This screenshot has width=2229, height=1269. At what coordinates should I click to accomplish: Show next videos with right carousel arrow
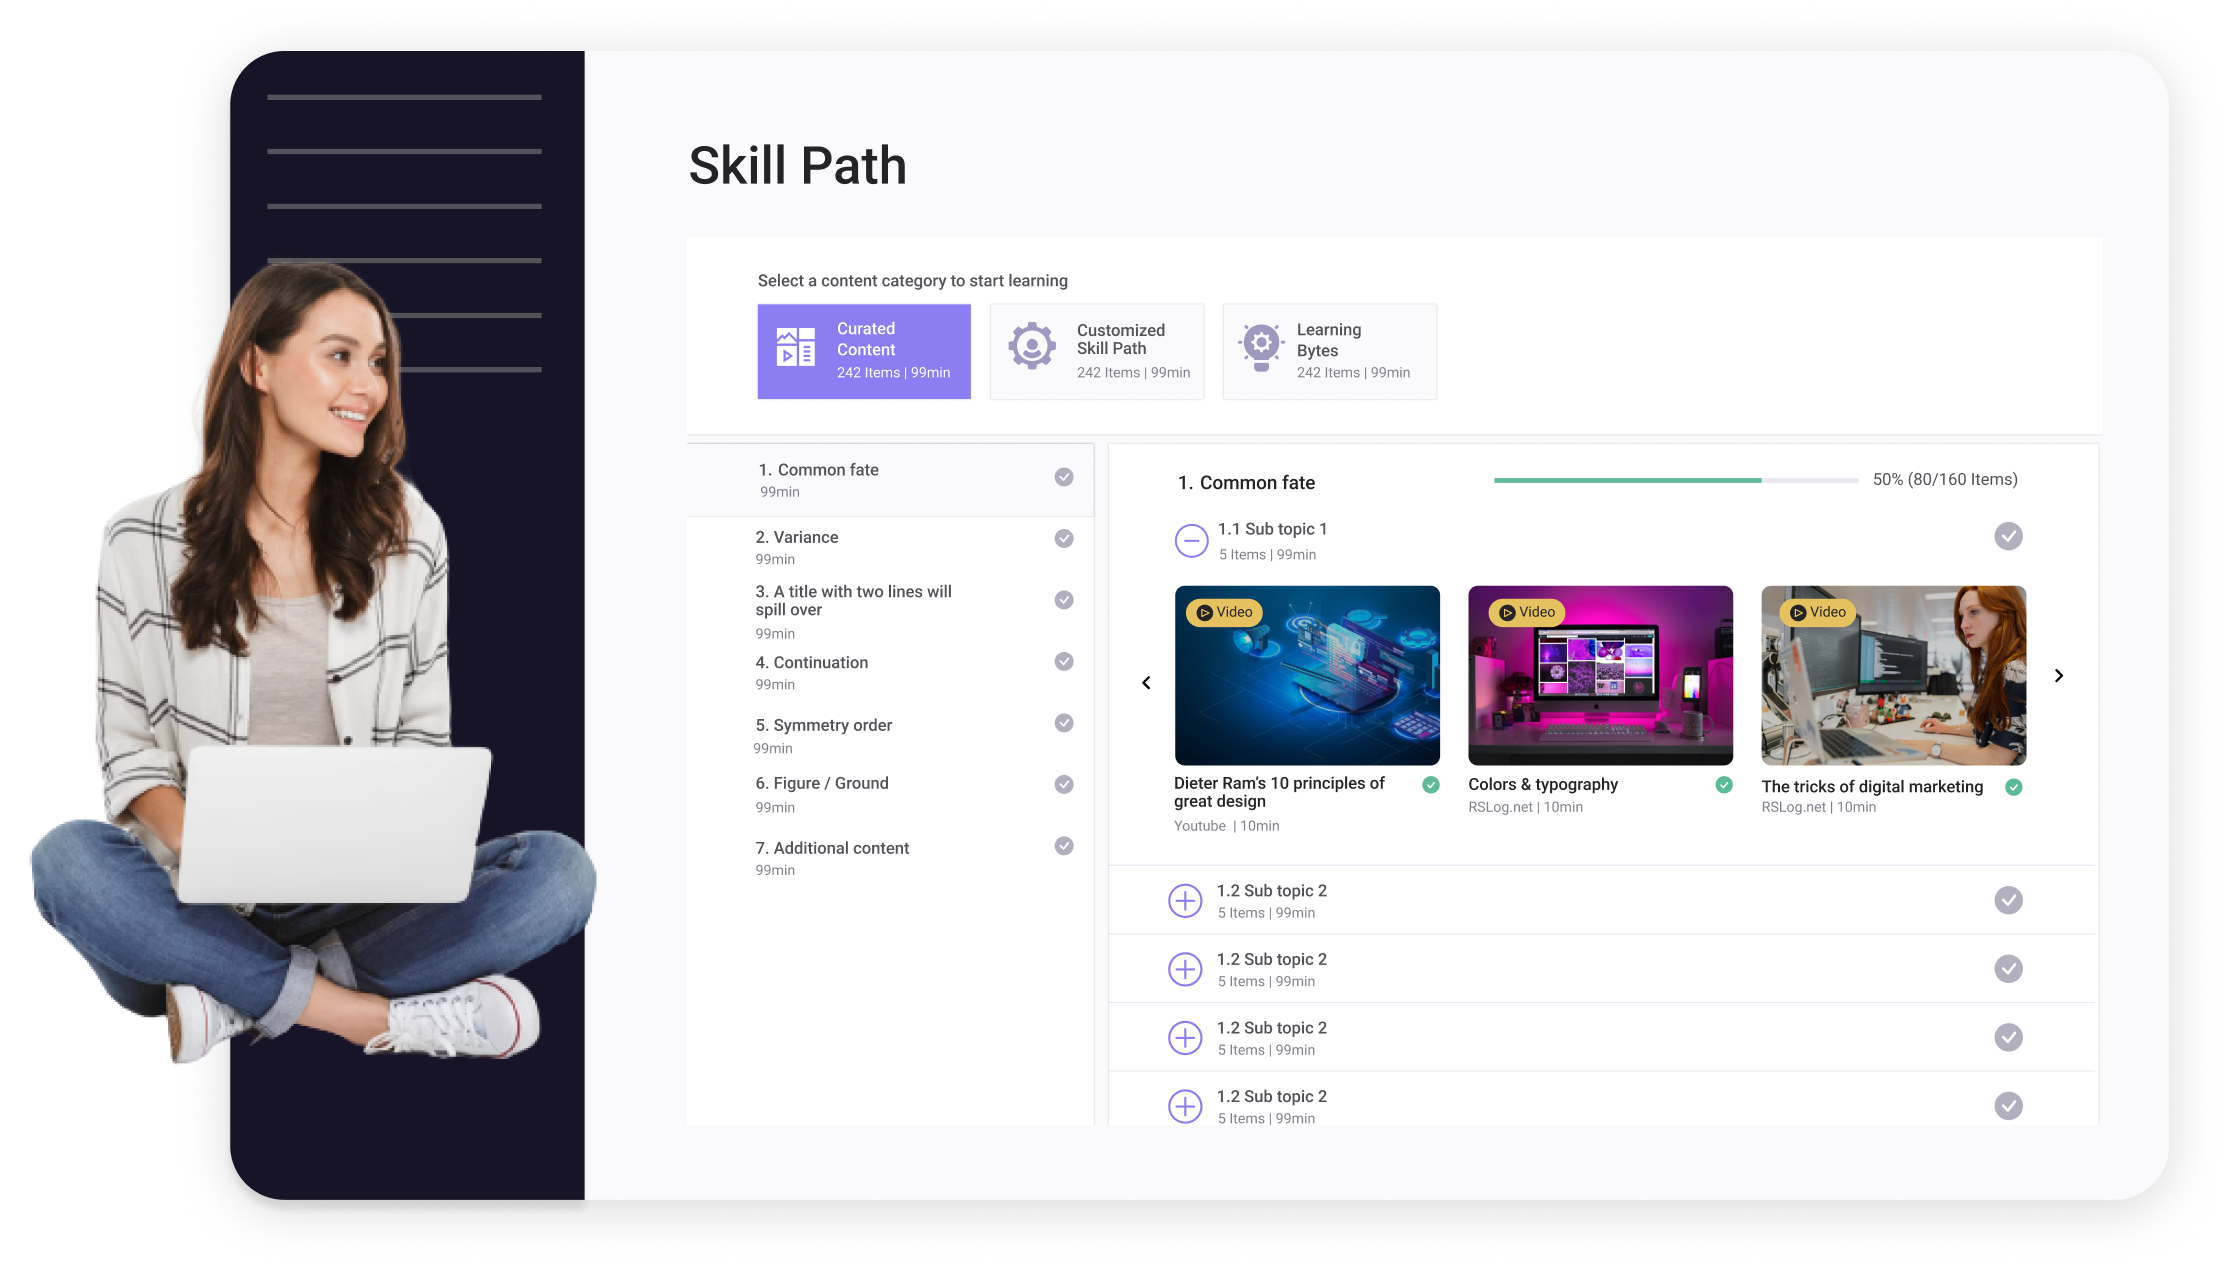click(x=2059, y=676)
